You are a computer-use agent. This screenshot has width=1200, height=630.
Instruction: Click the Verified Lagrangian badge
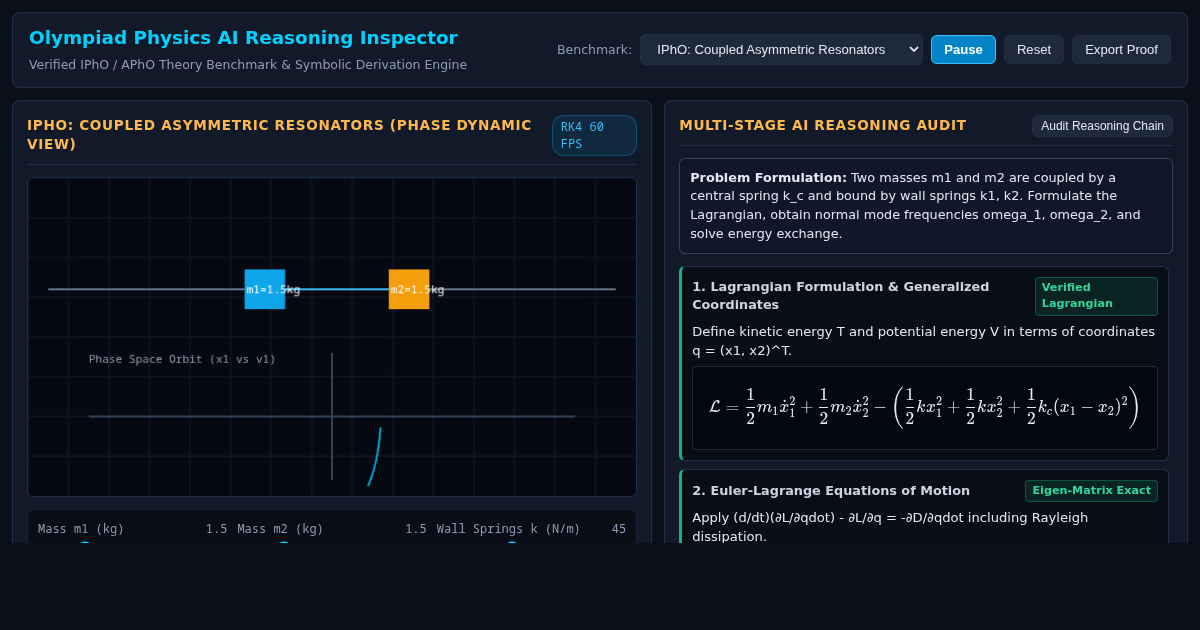click(1096, 296)
